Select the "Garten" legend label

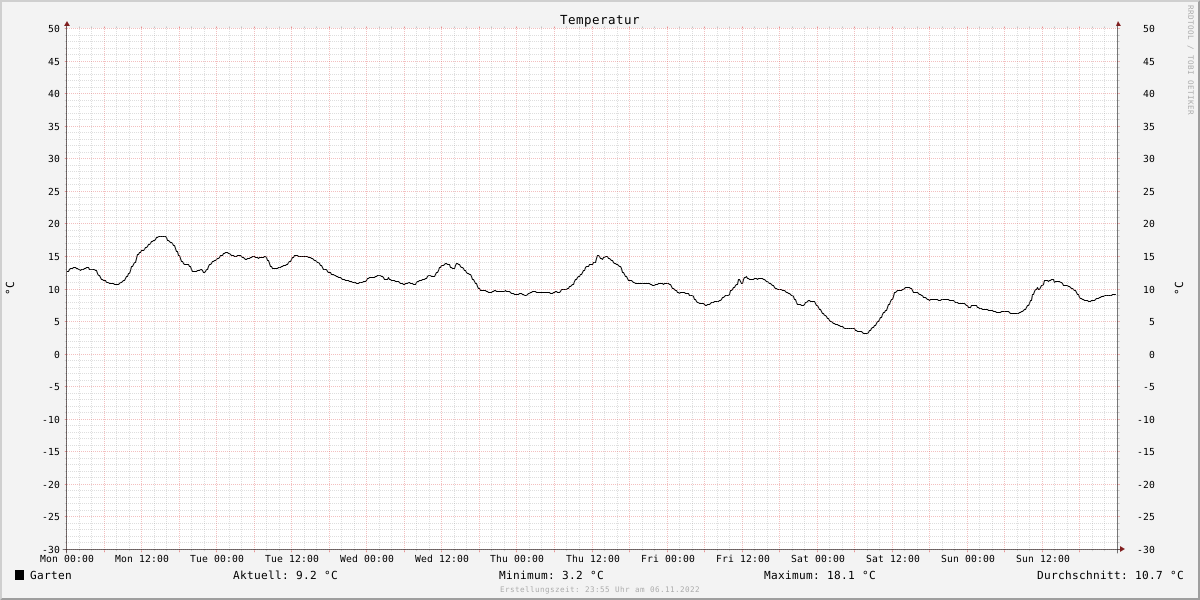(x=51, y=575)
